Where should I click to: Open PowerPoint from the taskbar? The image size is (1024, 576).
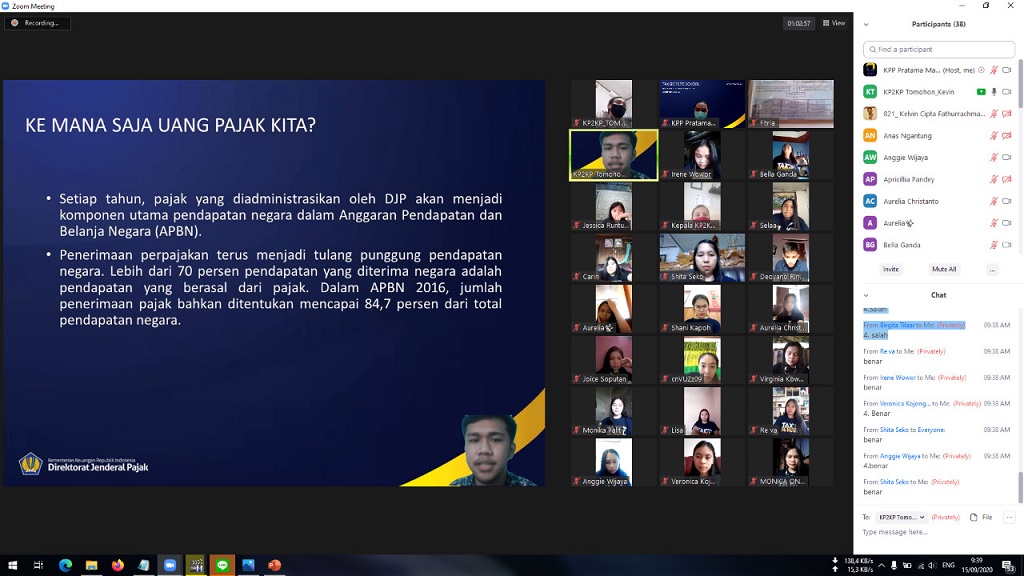pyautogui.click(x=274, y=565)
